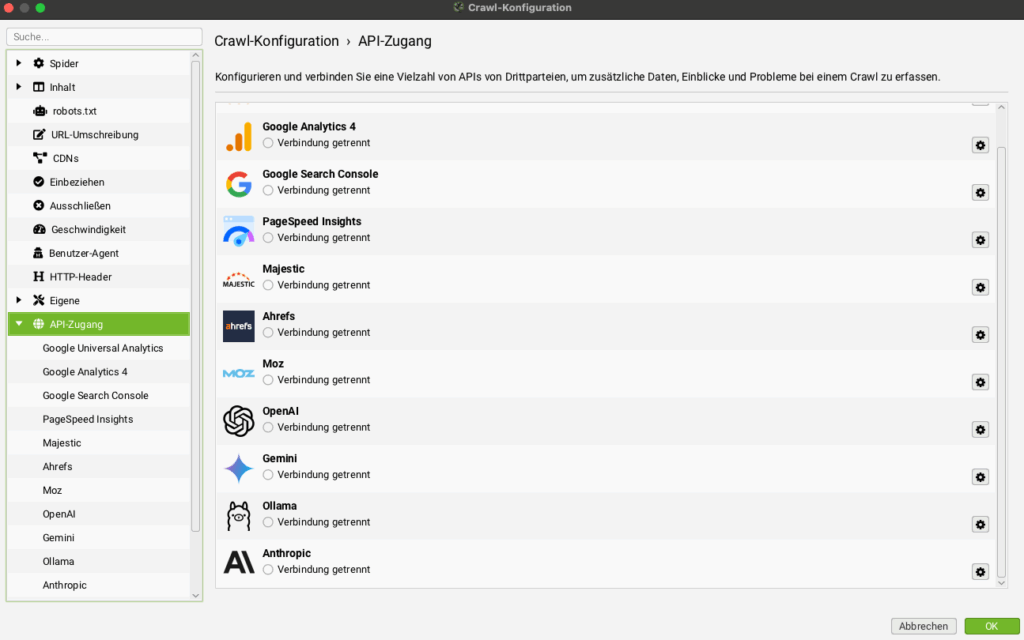The height and width of the screenshot is (640, 1024).
Task: Collapse the API-Zugang tree section
Action: pos(18,324)
